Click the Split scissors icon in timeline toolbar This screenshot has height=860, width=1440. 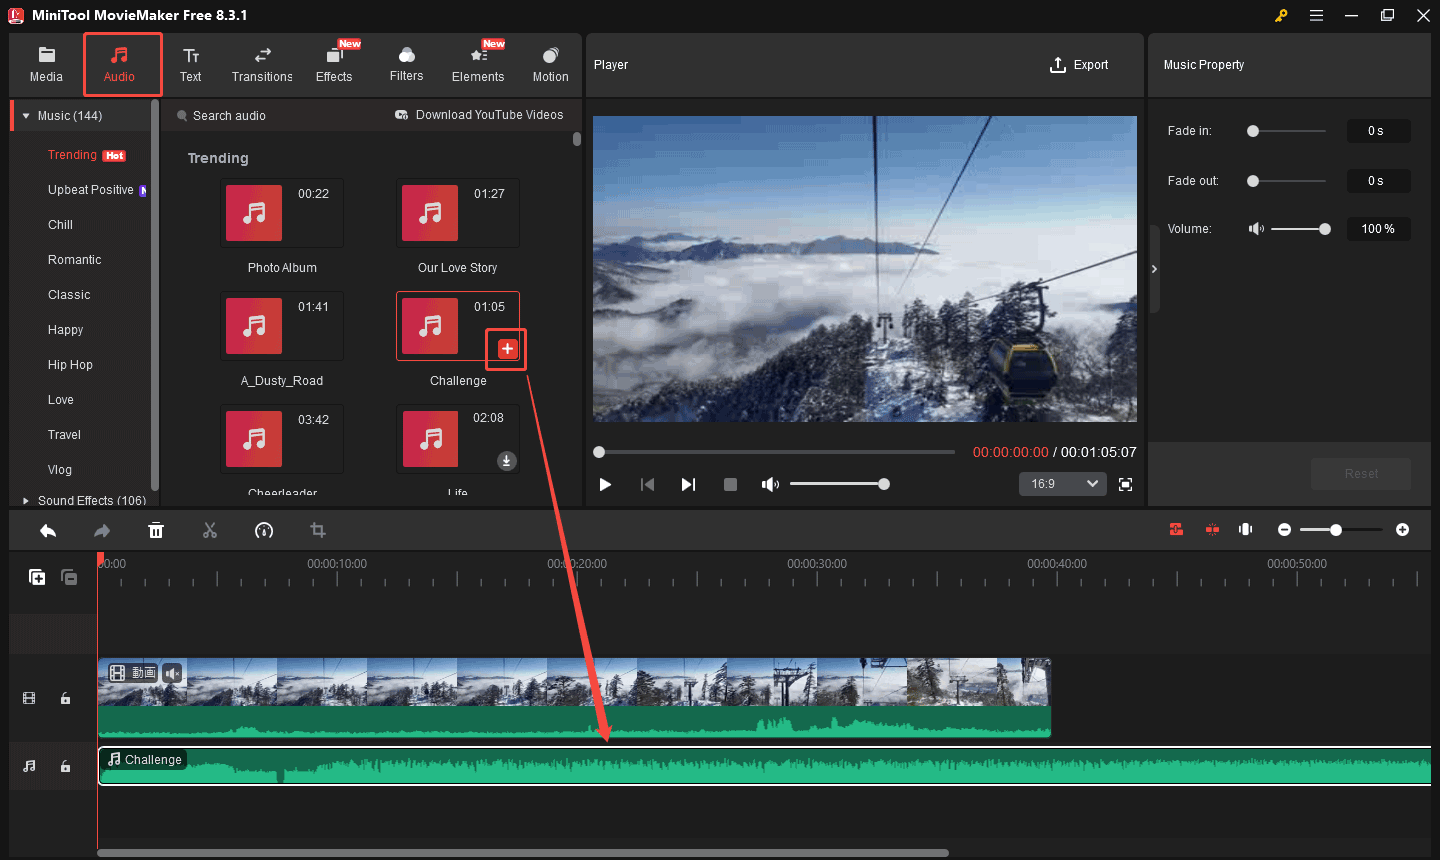210,530
